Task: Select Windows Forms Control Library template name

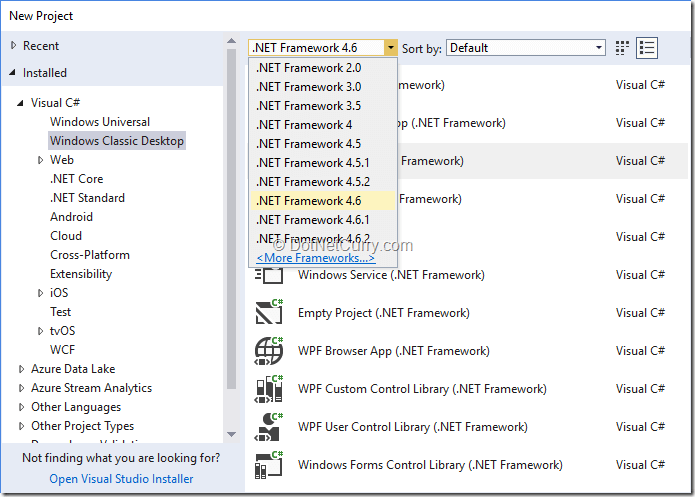Action: [x=430, y=465]
